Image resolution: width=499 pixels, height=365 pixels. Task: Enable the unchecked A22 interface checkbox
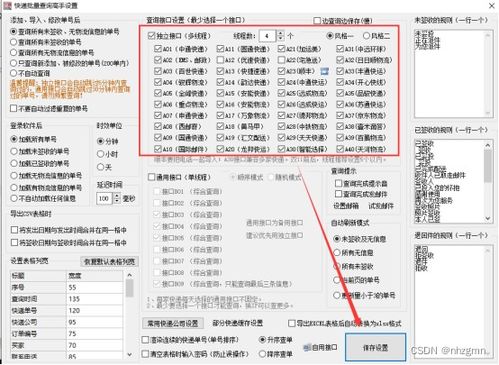281,60
